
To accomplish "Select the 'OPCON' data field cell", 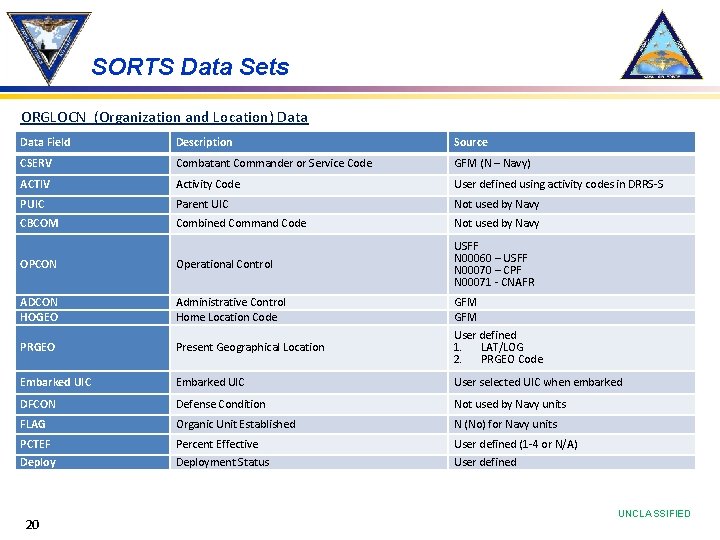I will (92, 264).
